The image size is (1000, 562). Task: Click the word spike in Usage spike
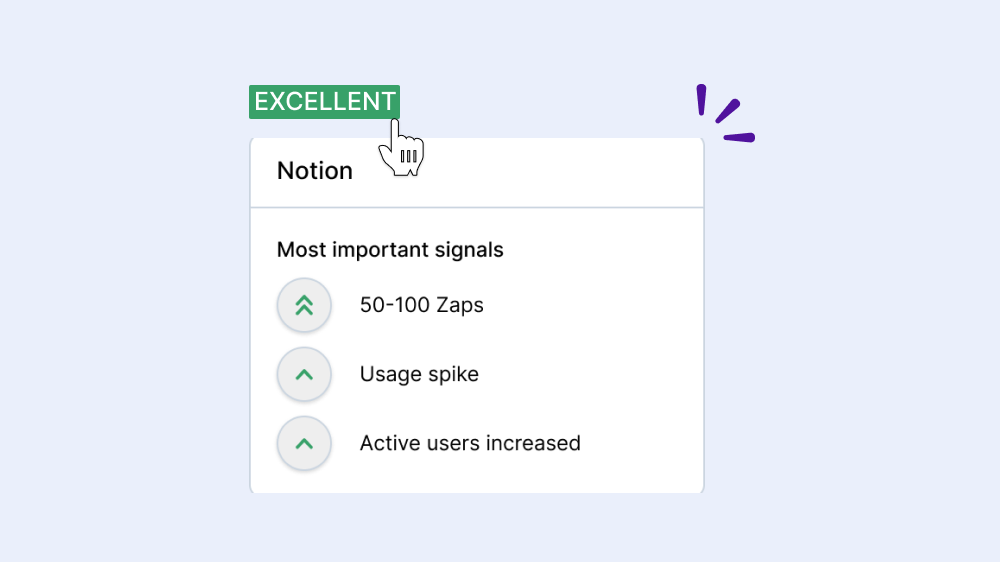tap(453, 374)
